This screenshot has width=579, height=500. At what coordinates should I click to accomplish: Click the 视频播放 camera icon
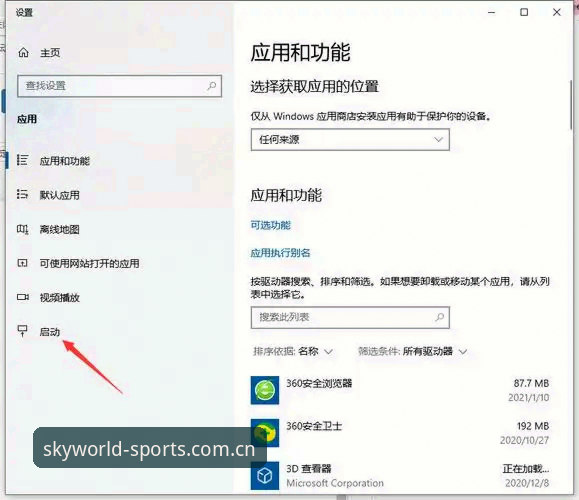[x=23, y=297]
